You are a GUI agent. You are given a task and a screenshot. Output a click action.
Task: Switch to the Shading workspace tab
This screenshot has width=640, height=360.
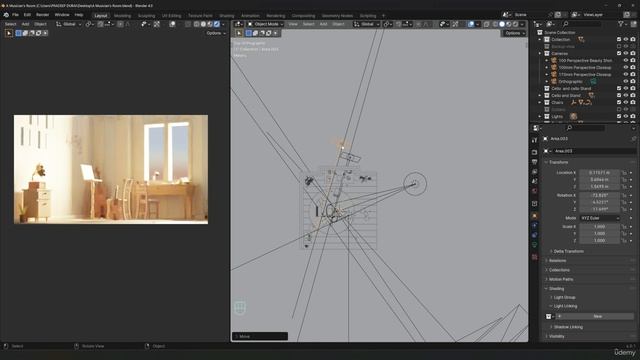coord(227,16)
